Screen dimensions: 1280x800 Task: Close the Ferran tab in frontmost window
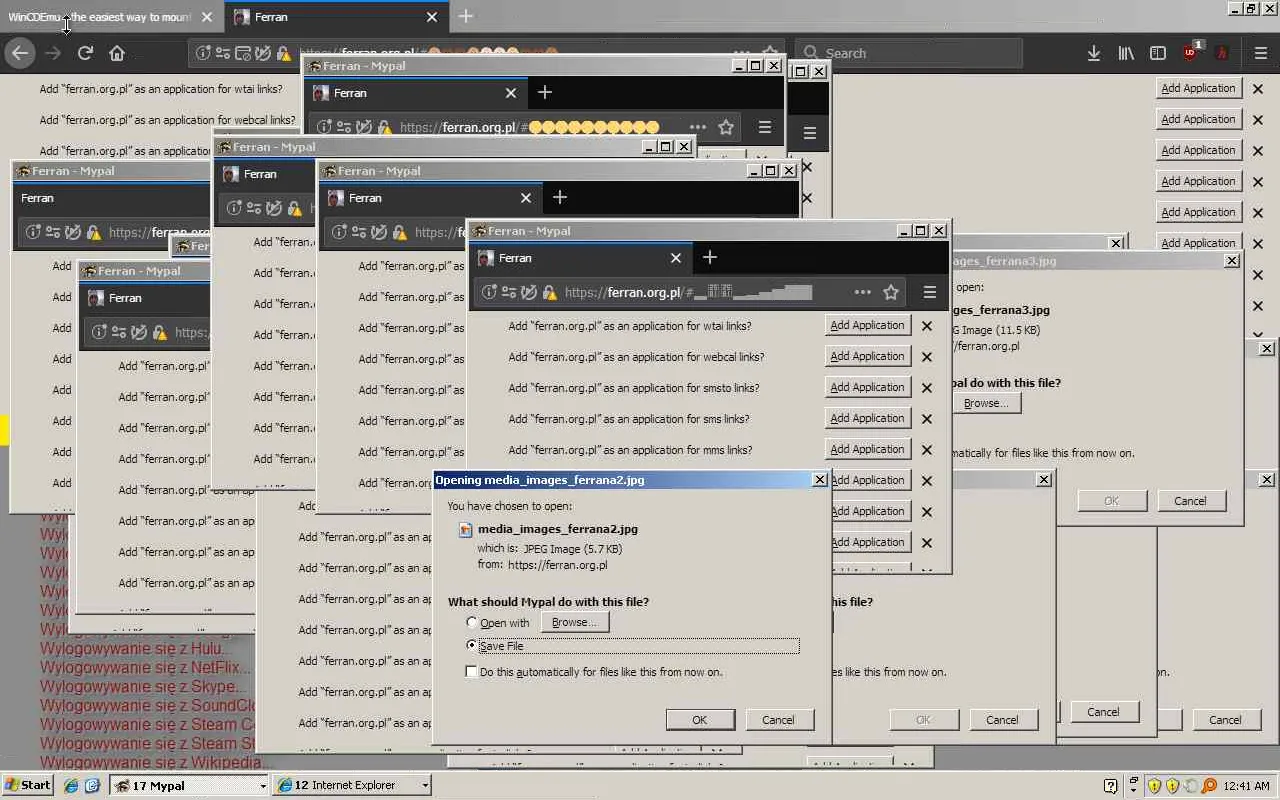coord(676,258)
